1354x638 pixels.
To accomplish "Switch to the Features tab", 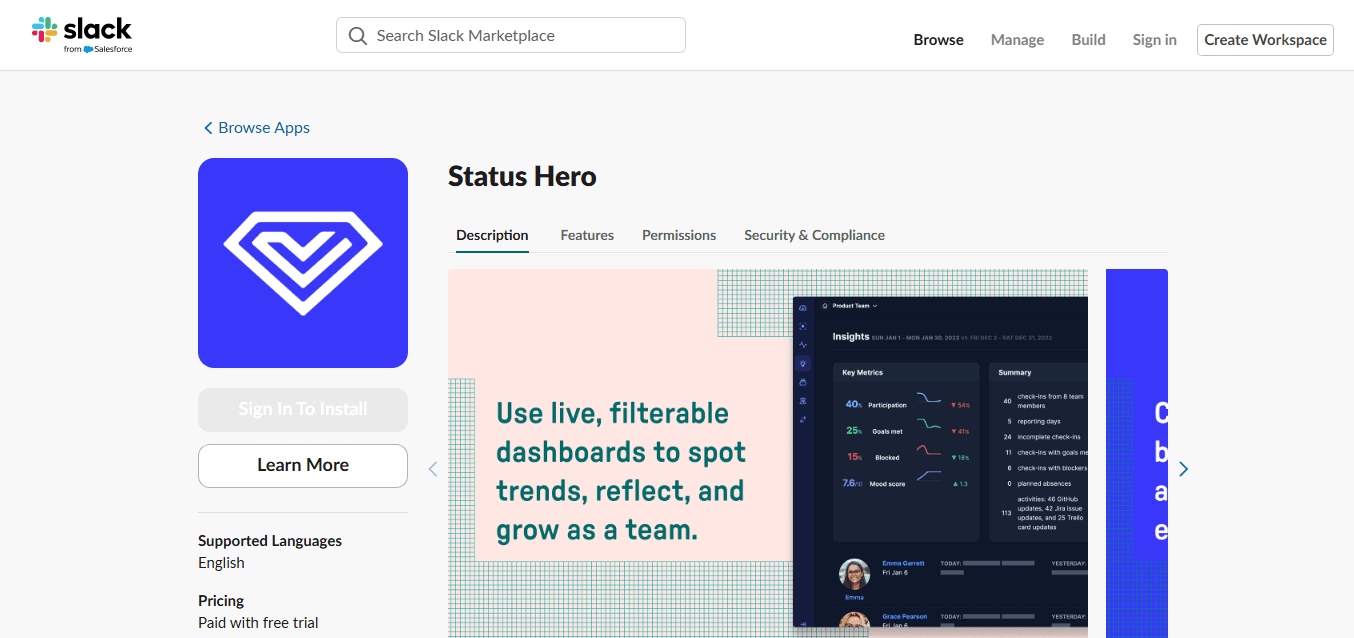I will pos(587,235).
